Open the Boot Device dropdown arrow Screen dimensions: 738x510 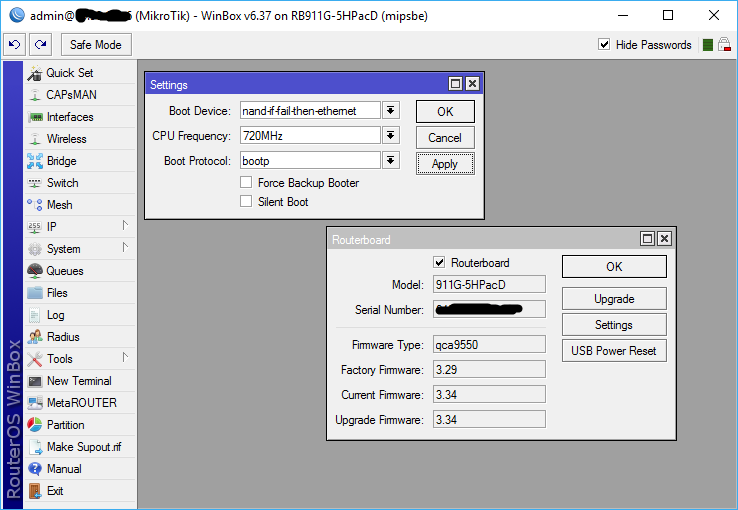(x=391, y=111)
